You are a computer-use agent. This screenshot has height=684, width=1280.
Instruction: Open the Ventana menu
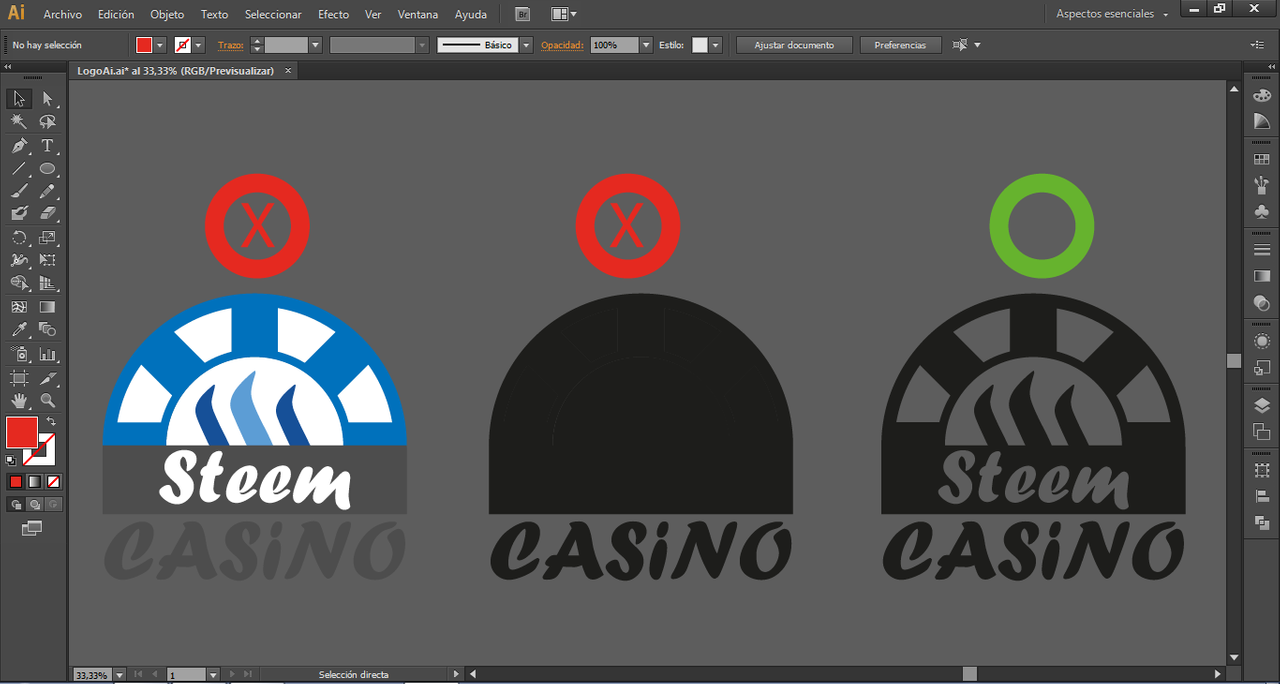pos(418,14)
